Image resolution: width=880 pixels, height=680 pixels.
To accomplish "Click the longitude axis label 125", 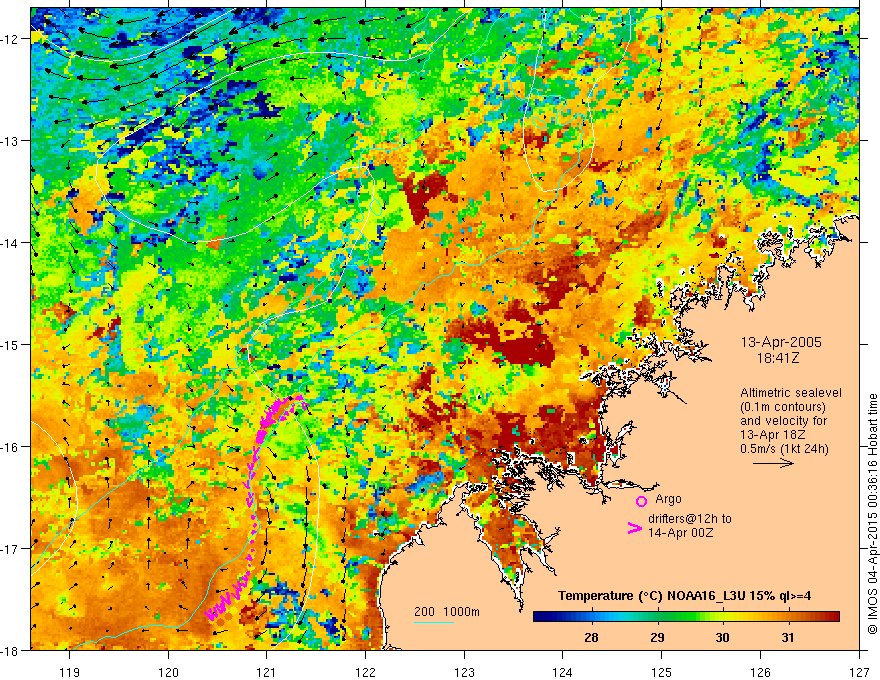I will 662,672.
